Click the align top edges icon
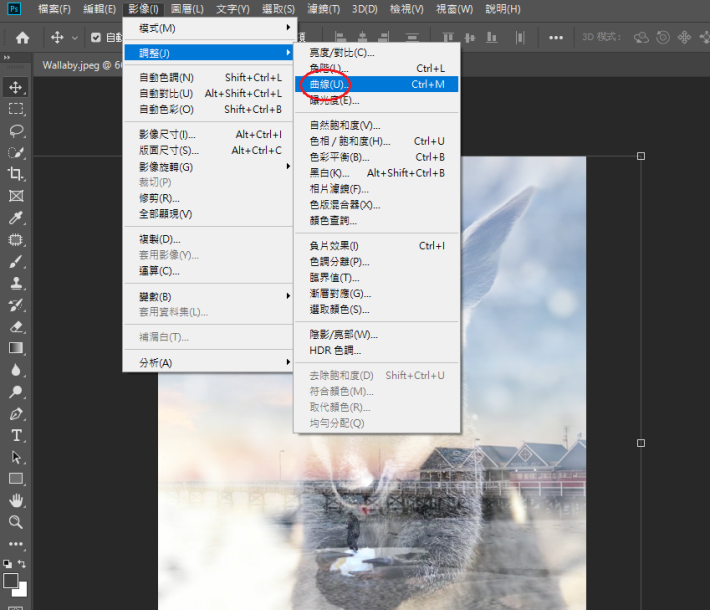Image resolution: width=710 pixels, height=610 pixels. coord(448,38)
